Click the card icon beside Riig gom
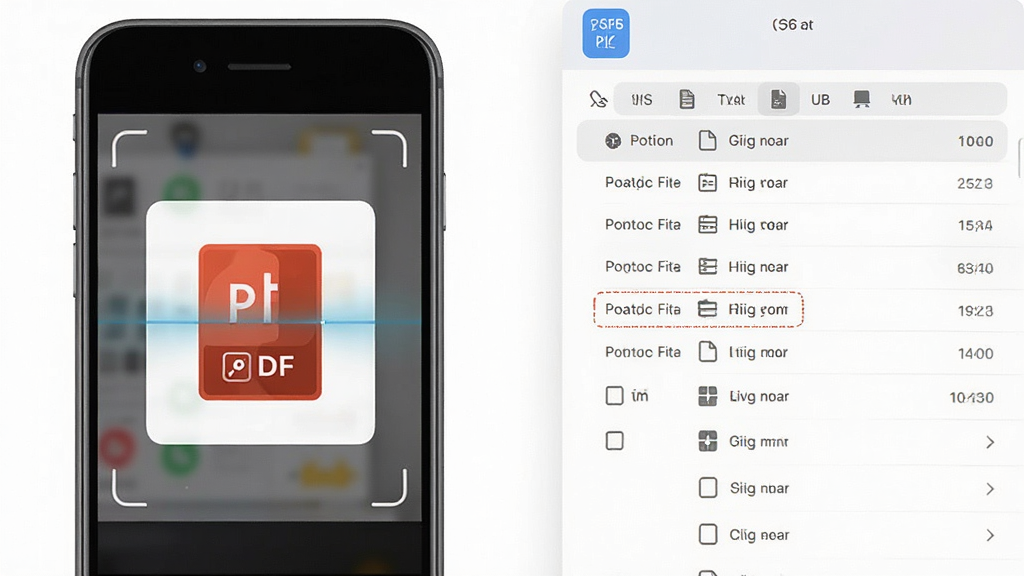Image resolution: width=1024 pixels, height=576 pixels. pos(707,309)
